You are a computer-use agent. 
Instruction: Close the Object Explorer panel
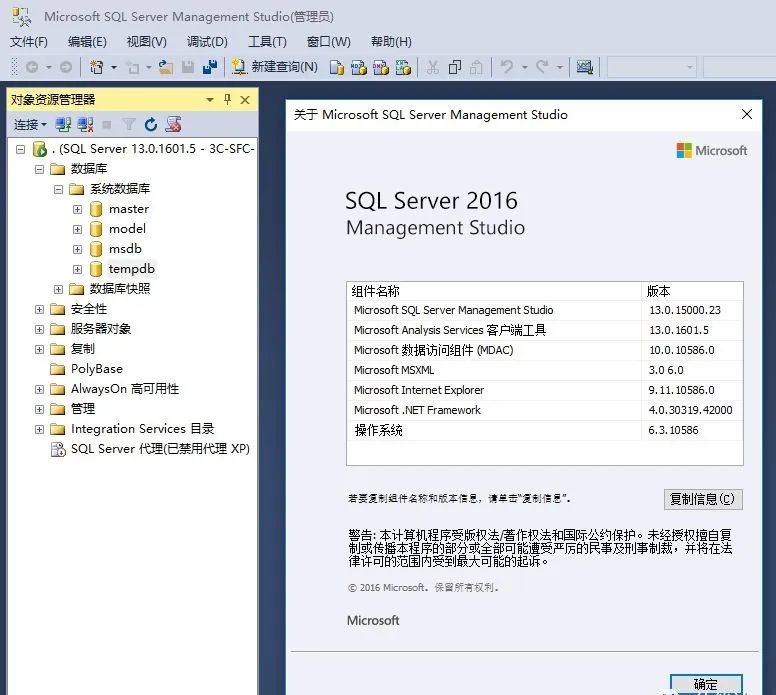245,100
